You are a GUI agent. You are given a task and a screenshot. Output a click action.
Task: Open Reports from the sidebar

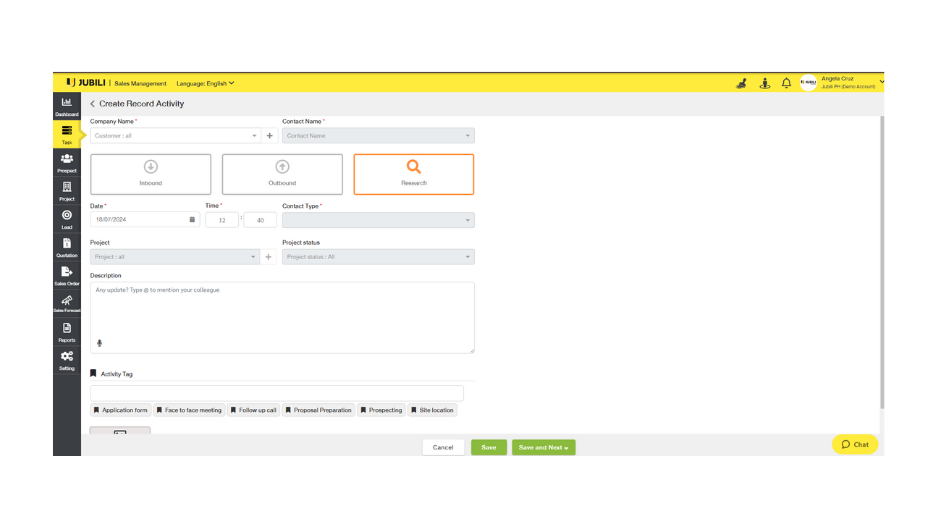pyautogui.click(x=67, y=331)
